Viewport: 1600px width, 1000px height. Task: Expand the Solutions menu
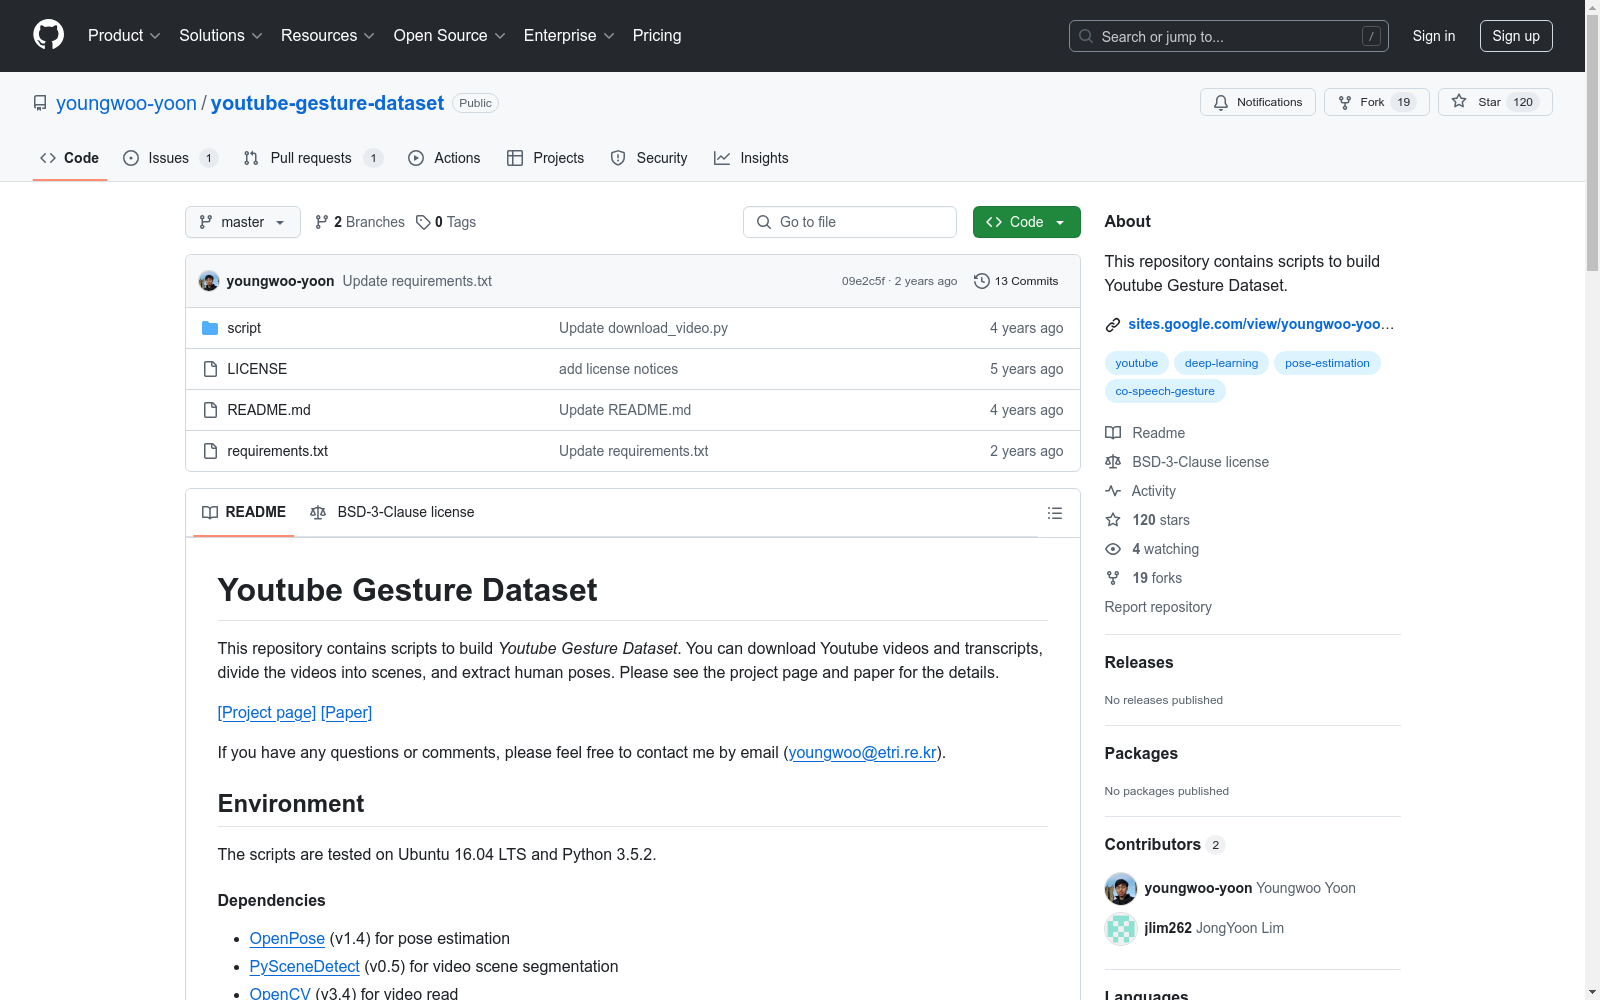(x=221, y=36)
